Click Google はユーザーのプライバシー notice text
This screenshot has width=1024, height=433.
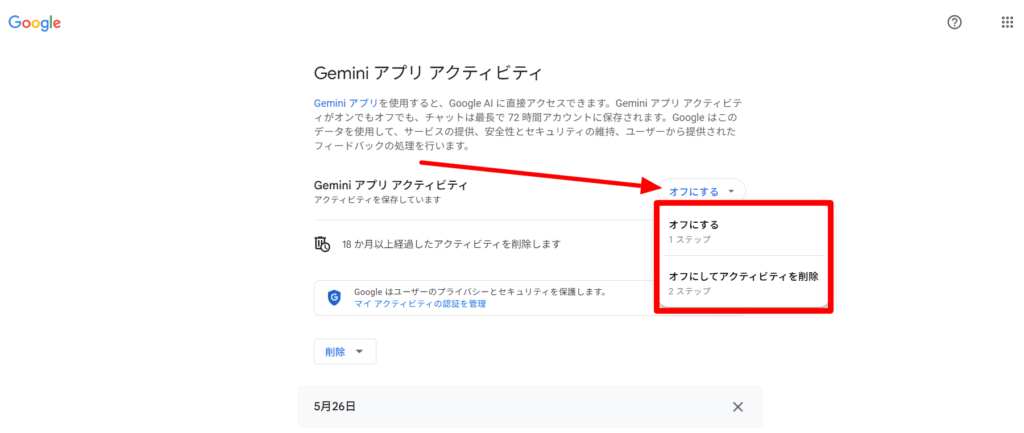click(x=481, y=292)
